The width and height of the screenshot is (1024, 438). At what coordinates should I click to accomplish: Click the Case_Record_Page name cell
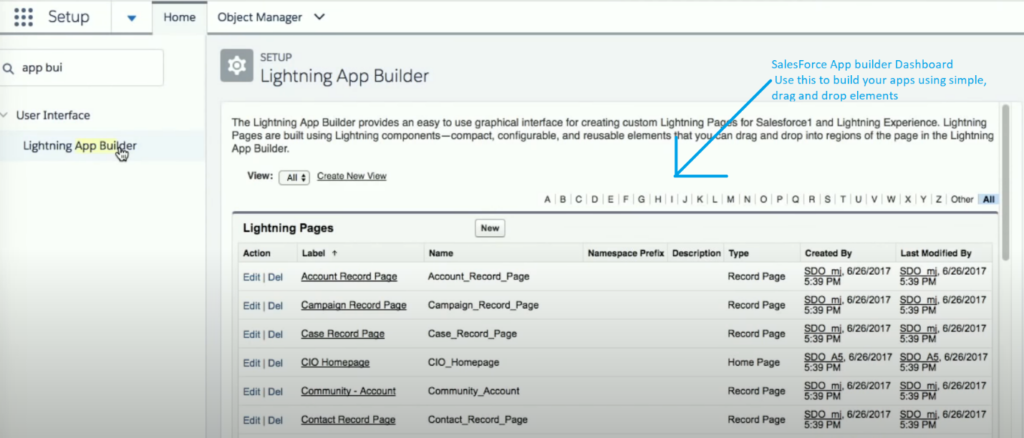(x=472, y=334)
